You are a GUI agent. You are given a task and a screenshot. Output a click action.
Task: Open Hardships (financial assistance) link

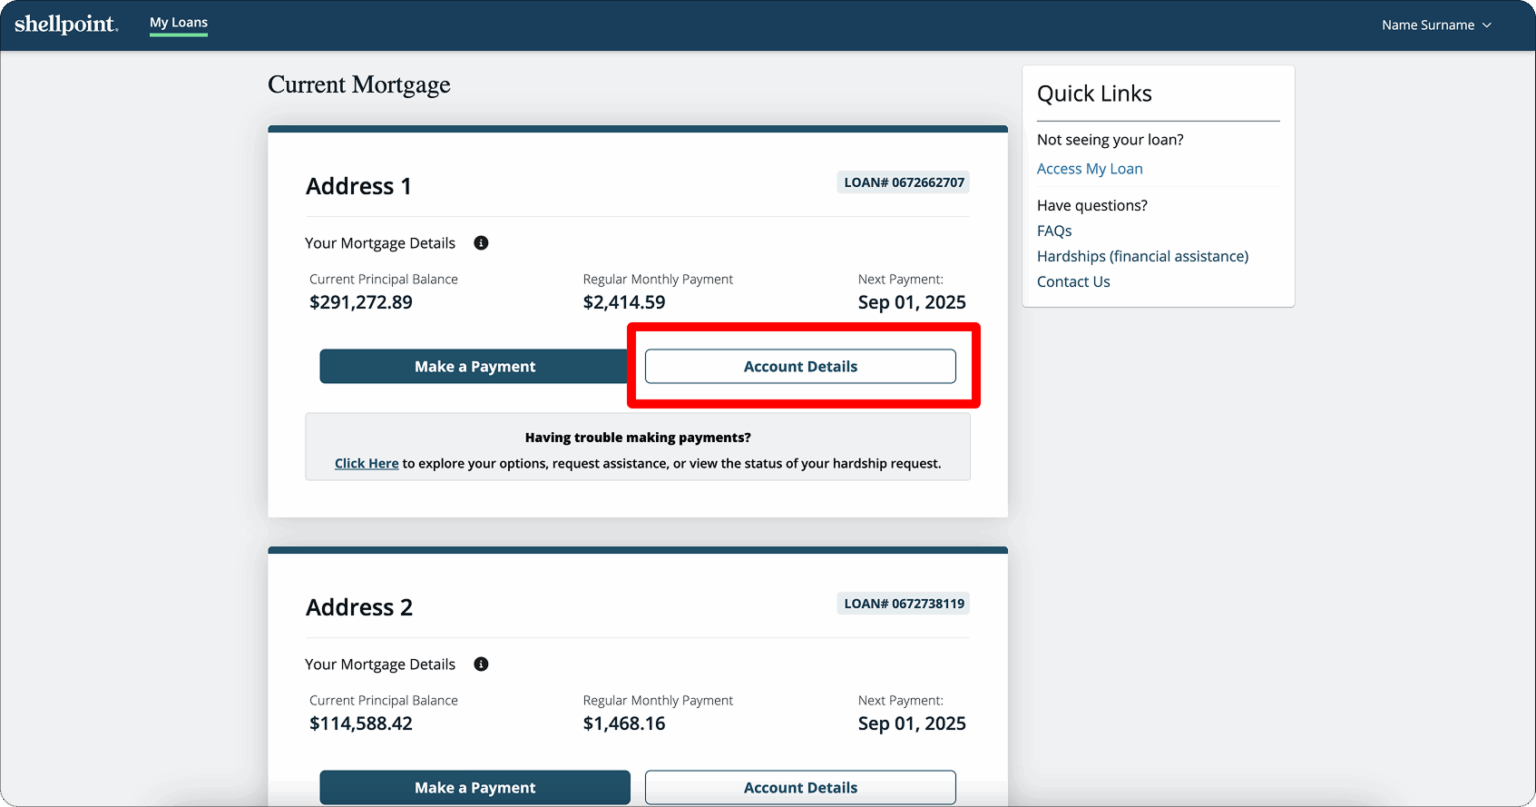[x=1142, y=256]
